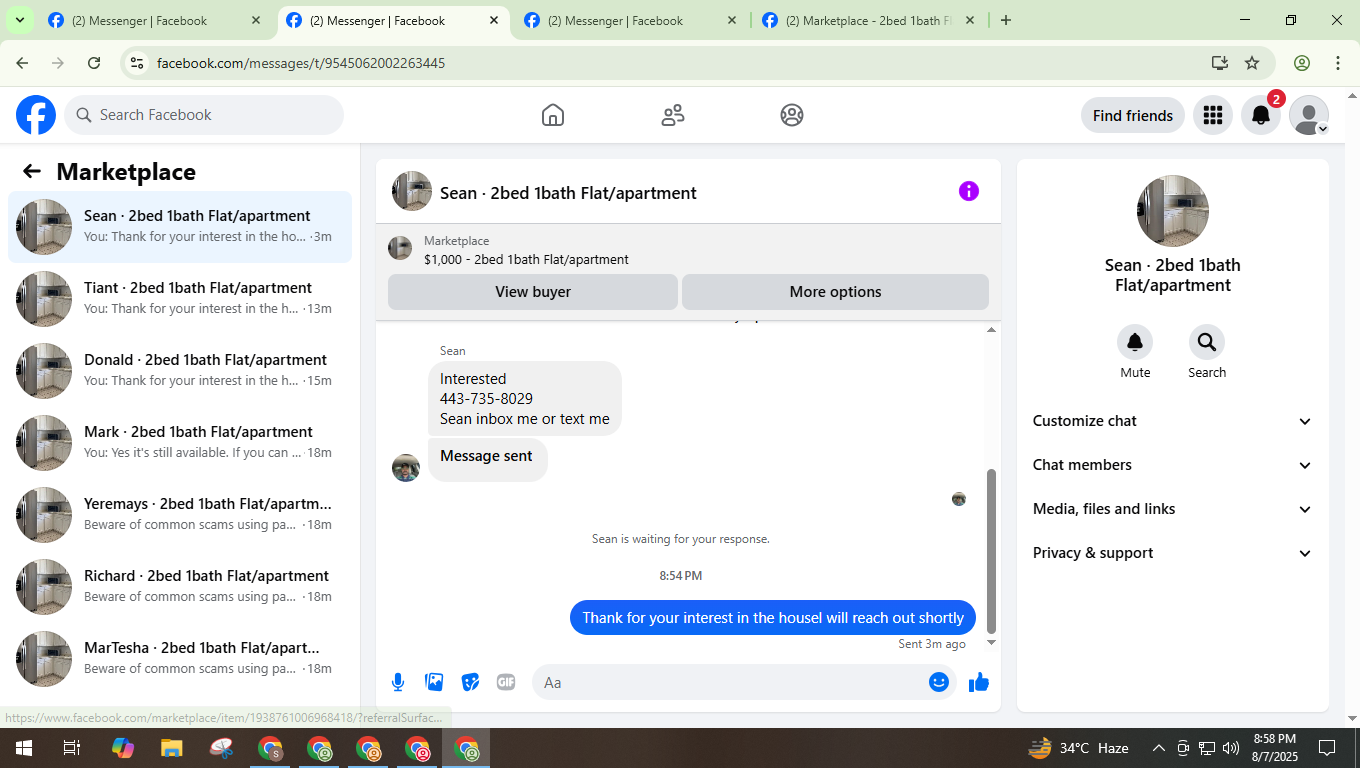The width and height of the screenshot is (1360, 768).
Task: Open the taskbar notification center
Action: [x=1327, y=748]
